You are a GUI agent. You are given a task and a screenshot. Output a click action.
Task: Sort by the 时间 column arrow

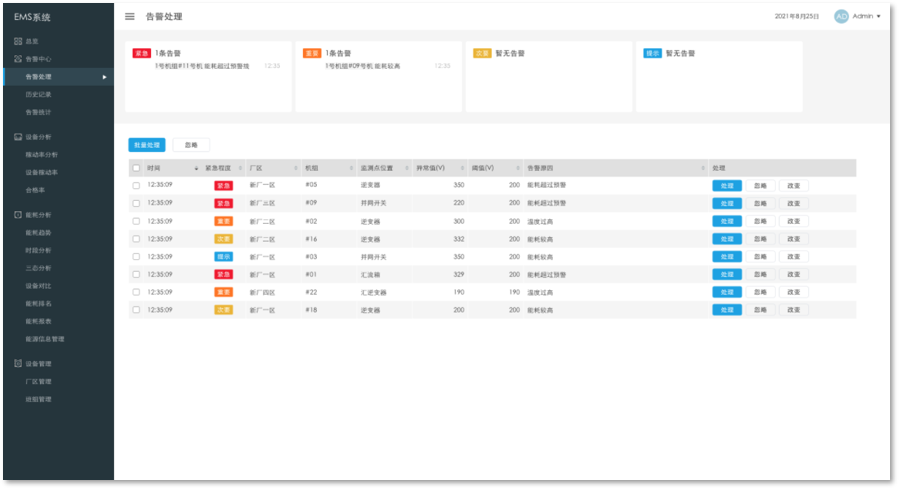(x=196, y=168)
